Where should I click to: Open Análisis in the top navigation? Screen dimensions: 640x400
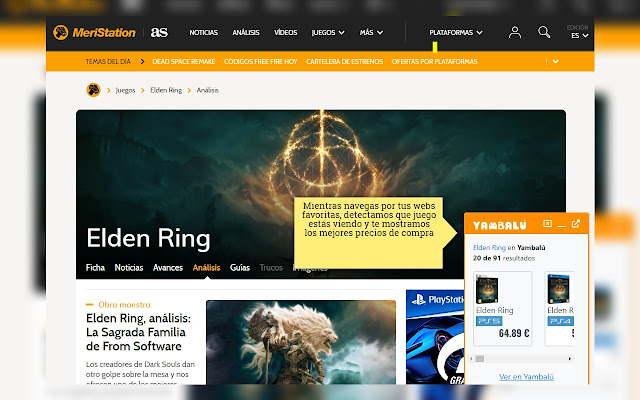click(x=246, y=32)
